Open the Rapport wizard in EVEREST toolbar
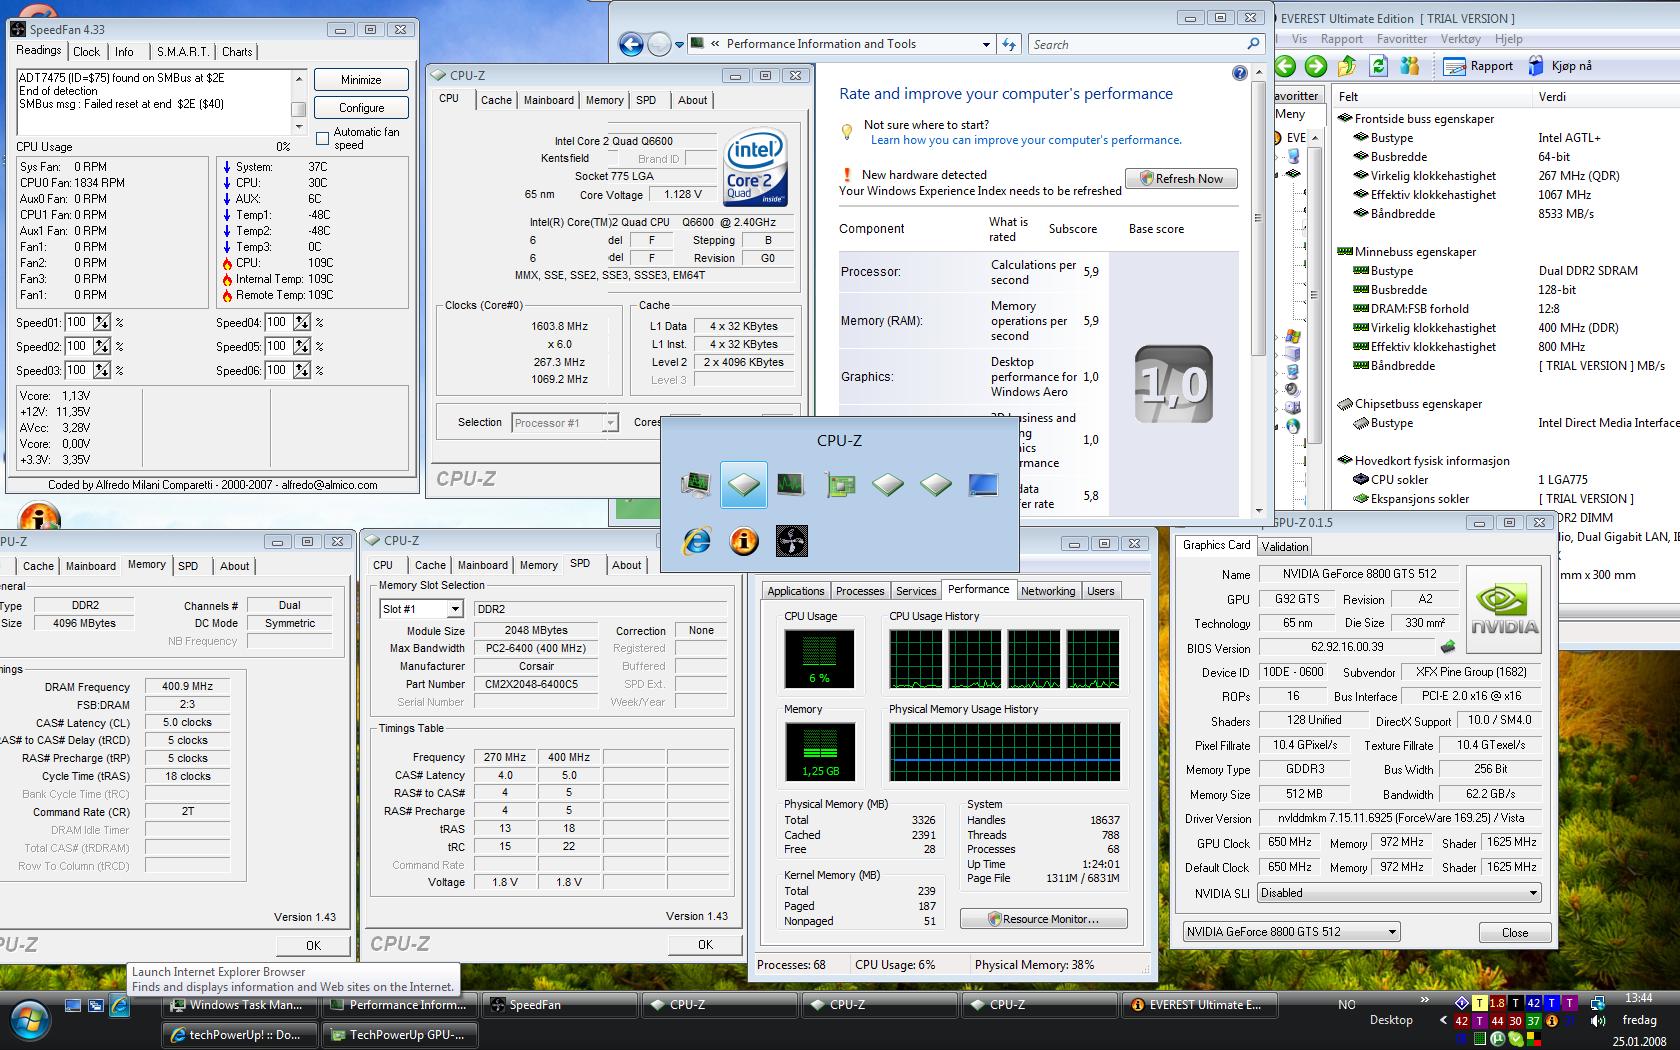This screenshot has height=1050, width=1680. [1479, 66]
